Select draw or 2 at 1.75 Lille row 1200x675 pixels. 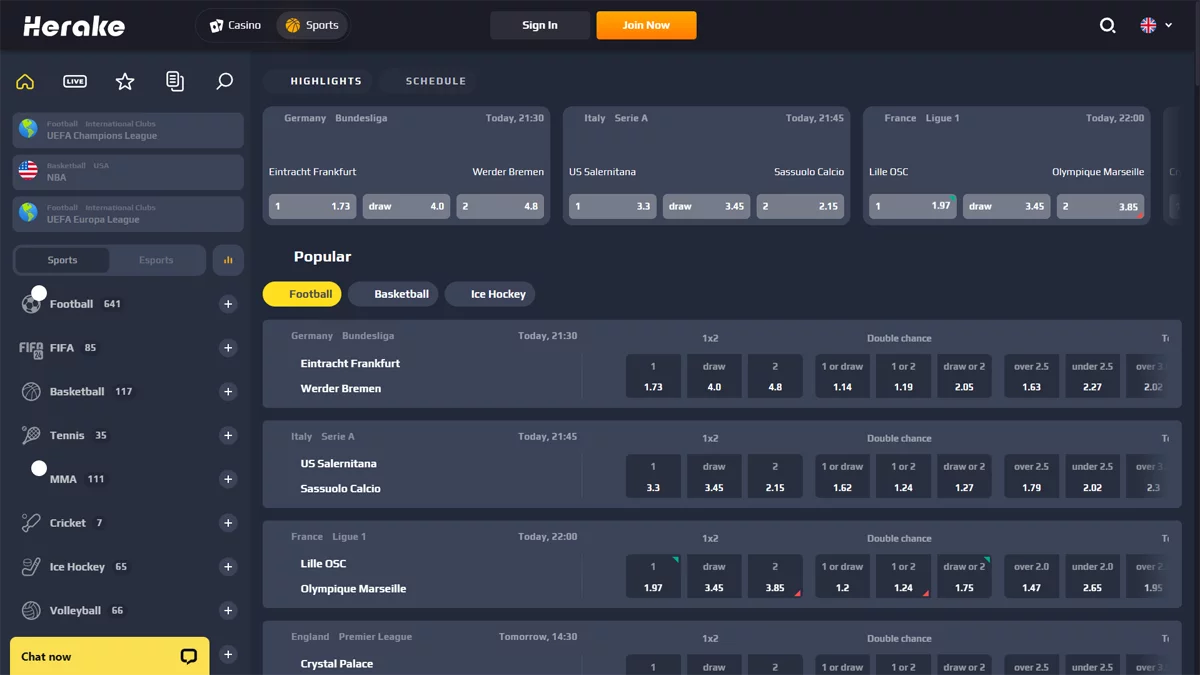pyautogui.click(x=964, y=576)
